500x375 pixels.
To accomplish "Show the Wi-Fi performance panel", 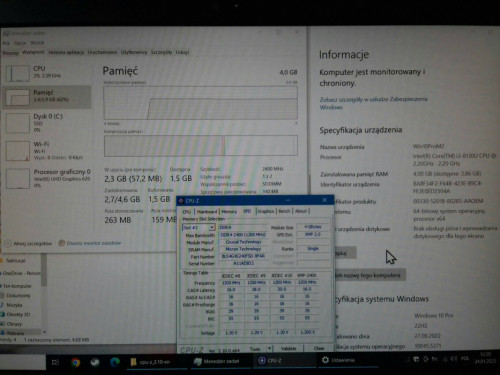I will pos(47,150).
